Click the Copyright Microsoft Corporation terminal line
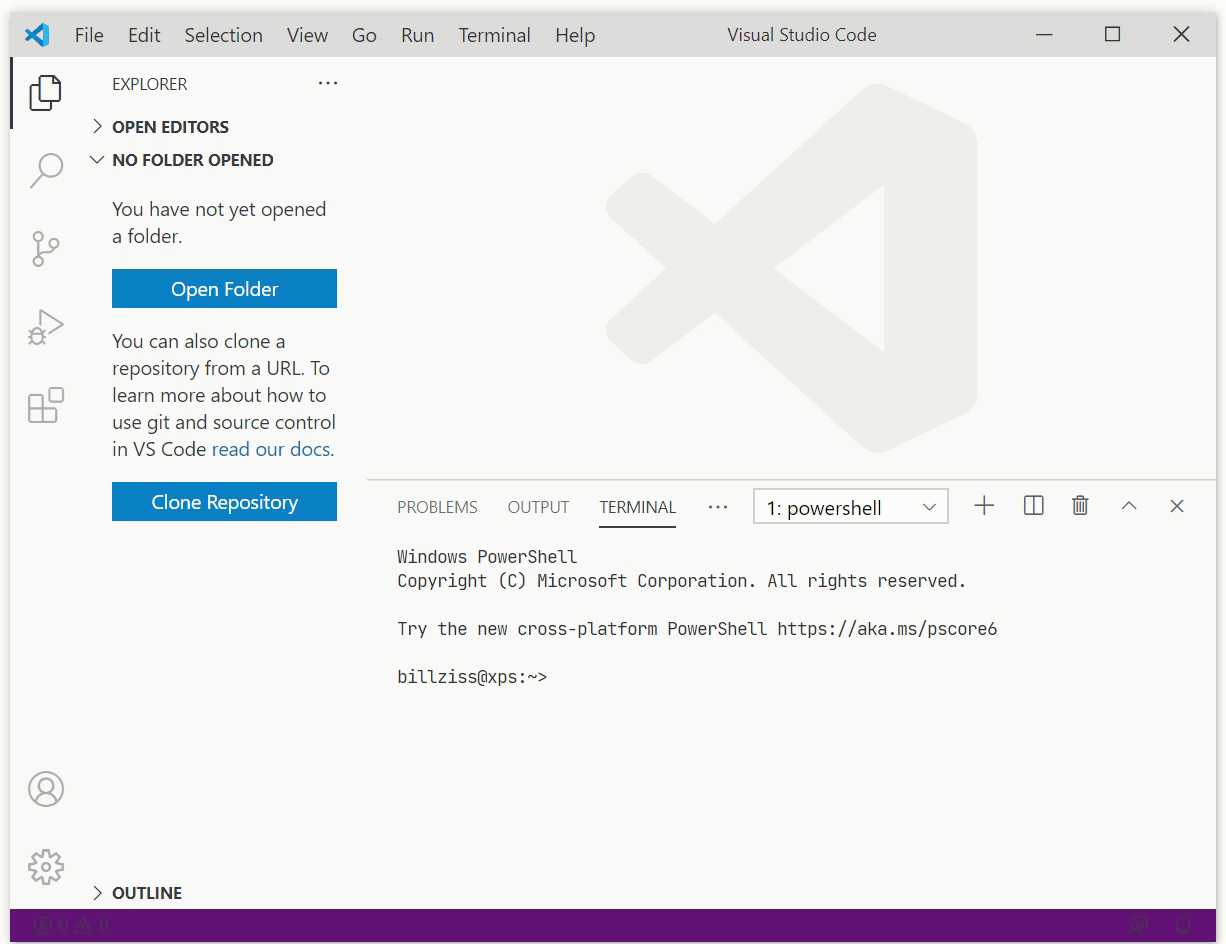The width and height of the screenshot is (1226, 944). 682,581
